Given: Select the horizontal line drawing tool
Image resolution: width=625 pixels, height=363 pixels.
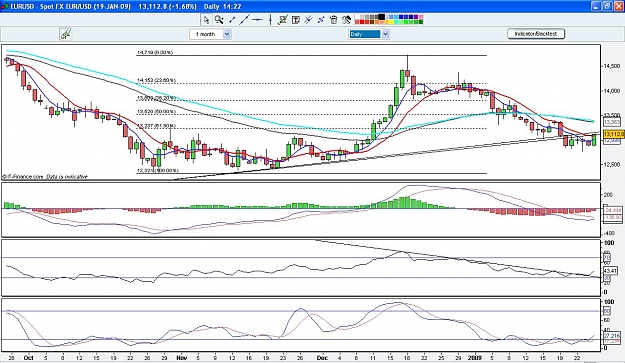Looking at the screenshot, I should click(257, 20).
